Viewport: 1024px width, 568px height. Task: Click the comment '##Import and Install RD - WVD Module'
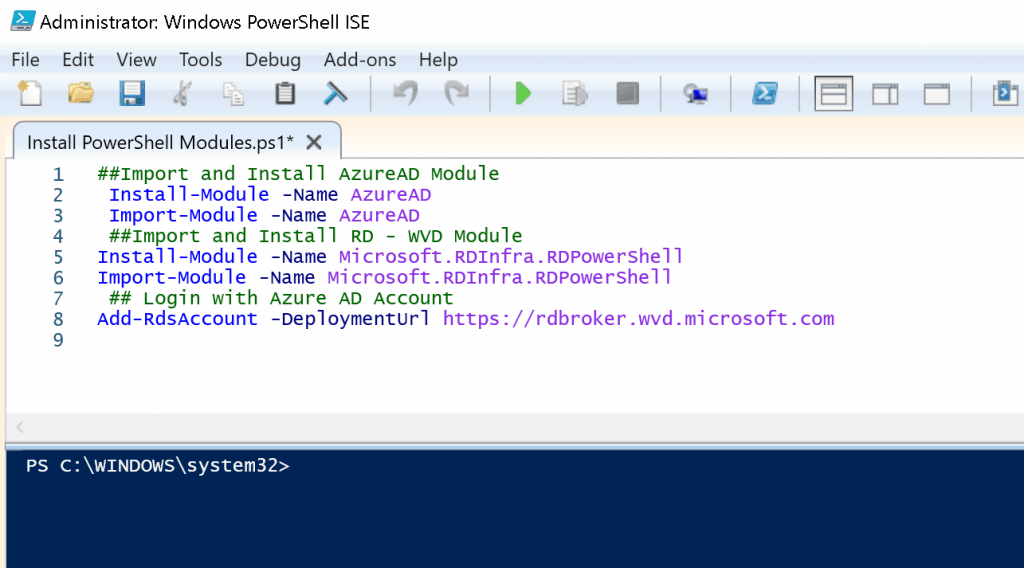point(315,236)
